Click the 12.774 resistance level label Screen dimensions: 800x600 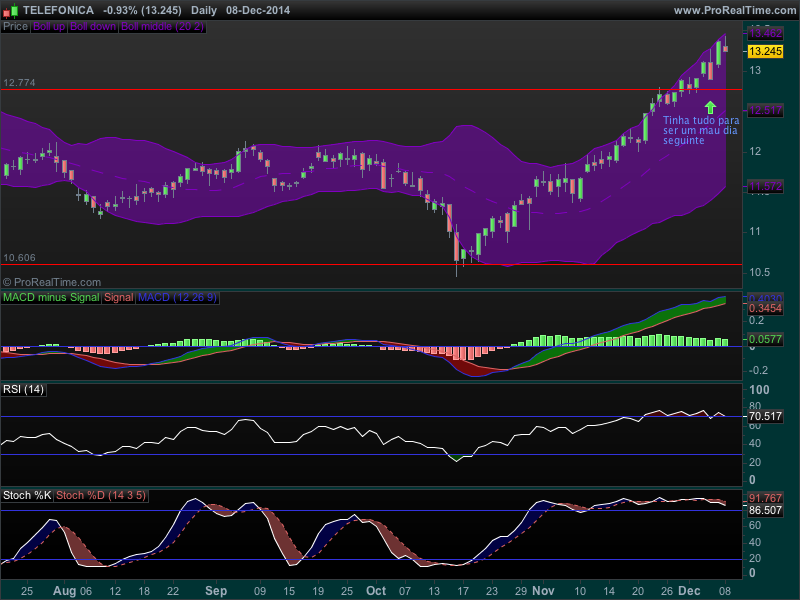[19, 83]
